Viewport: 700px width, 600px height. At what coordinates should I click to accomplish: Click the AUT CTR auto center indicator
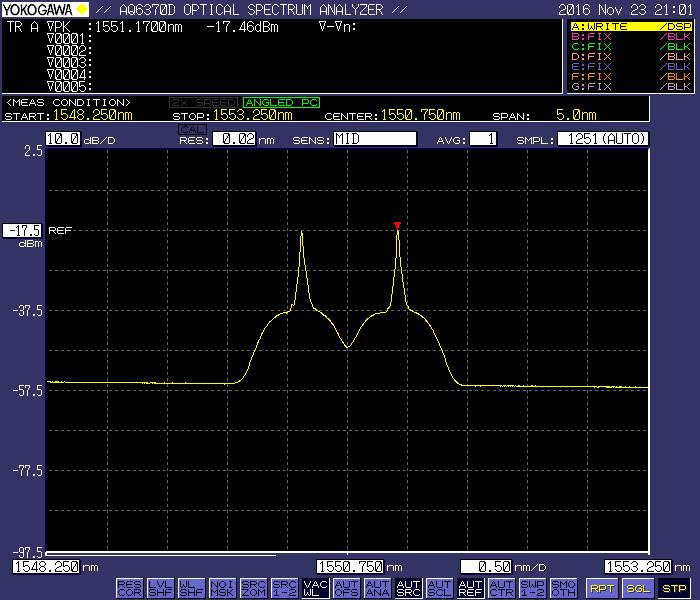tap(502, 588)
